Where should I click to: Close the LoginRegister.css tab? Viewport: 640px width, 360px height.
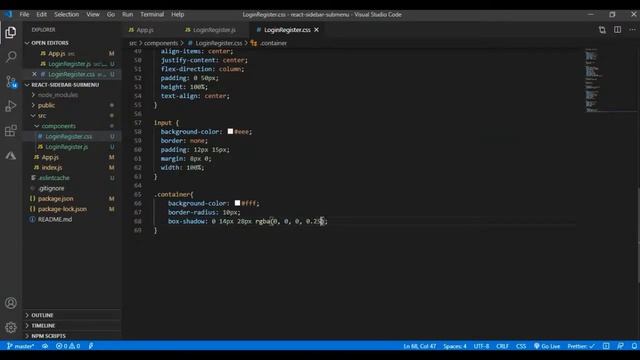tap(317, 30)
